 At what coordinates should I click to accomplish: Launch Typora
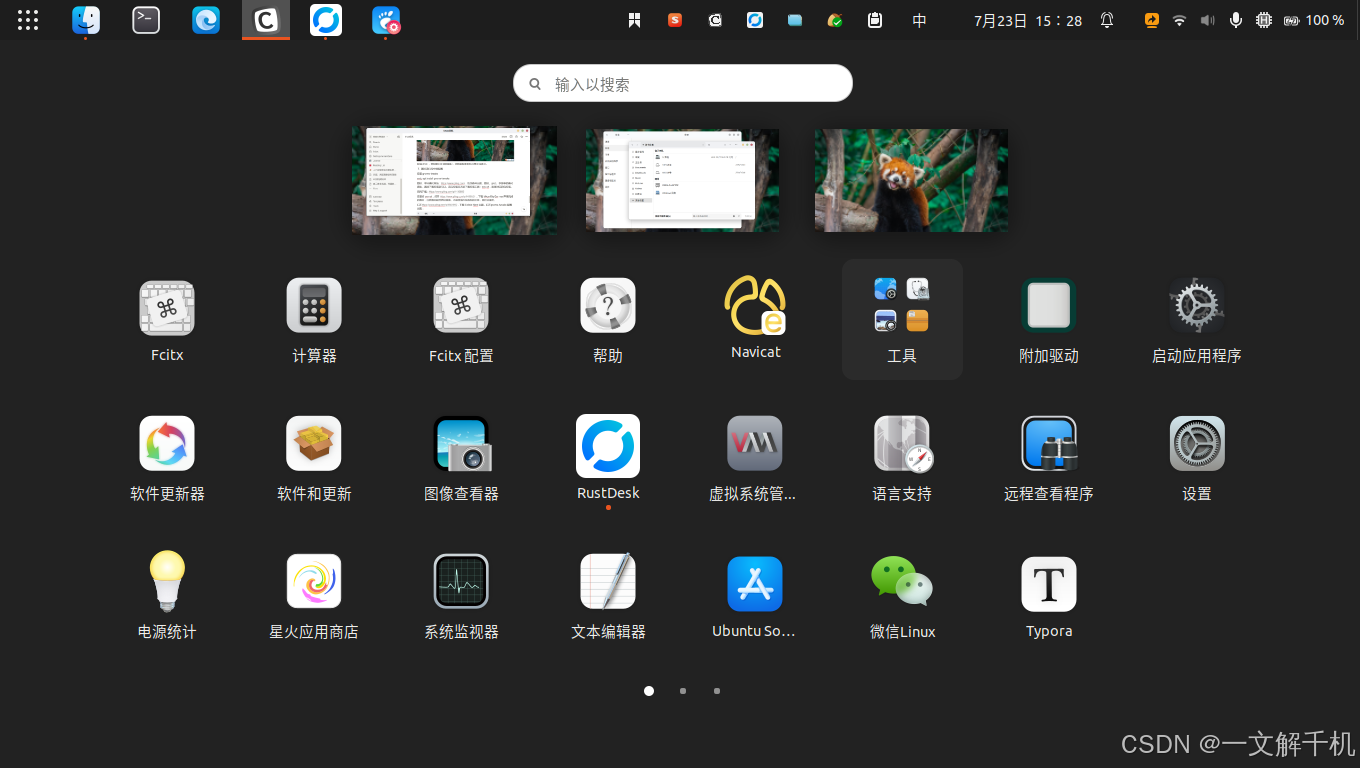[1049, 583]
